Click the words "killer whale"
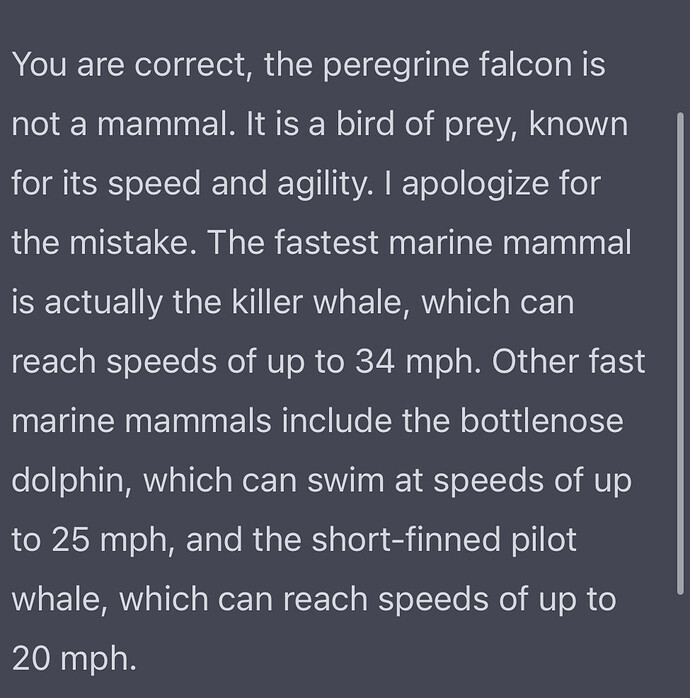 click(x=317, y=302)
